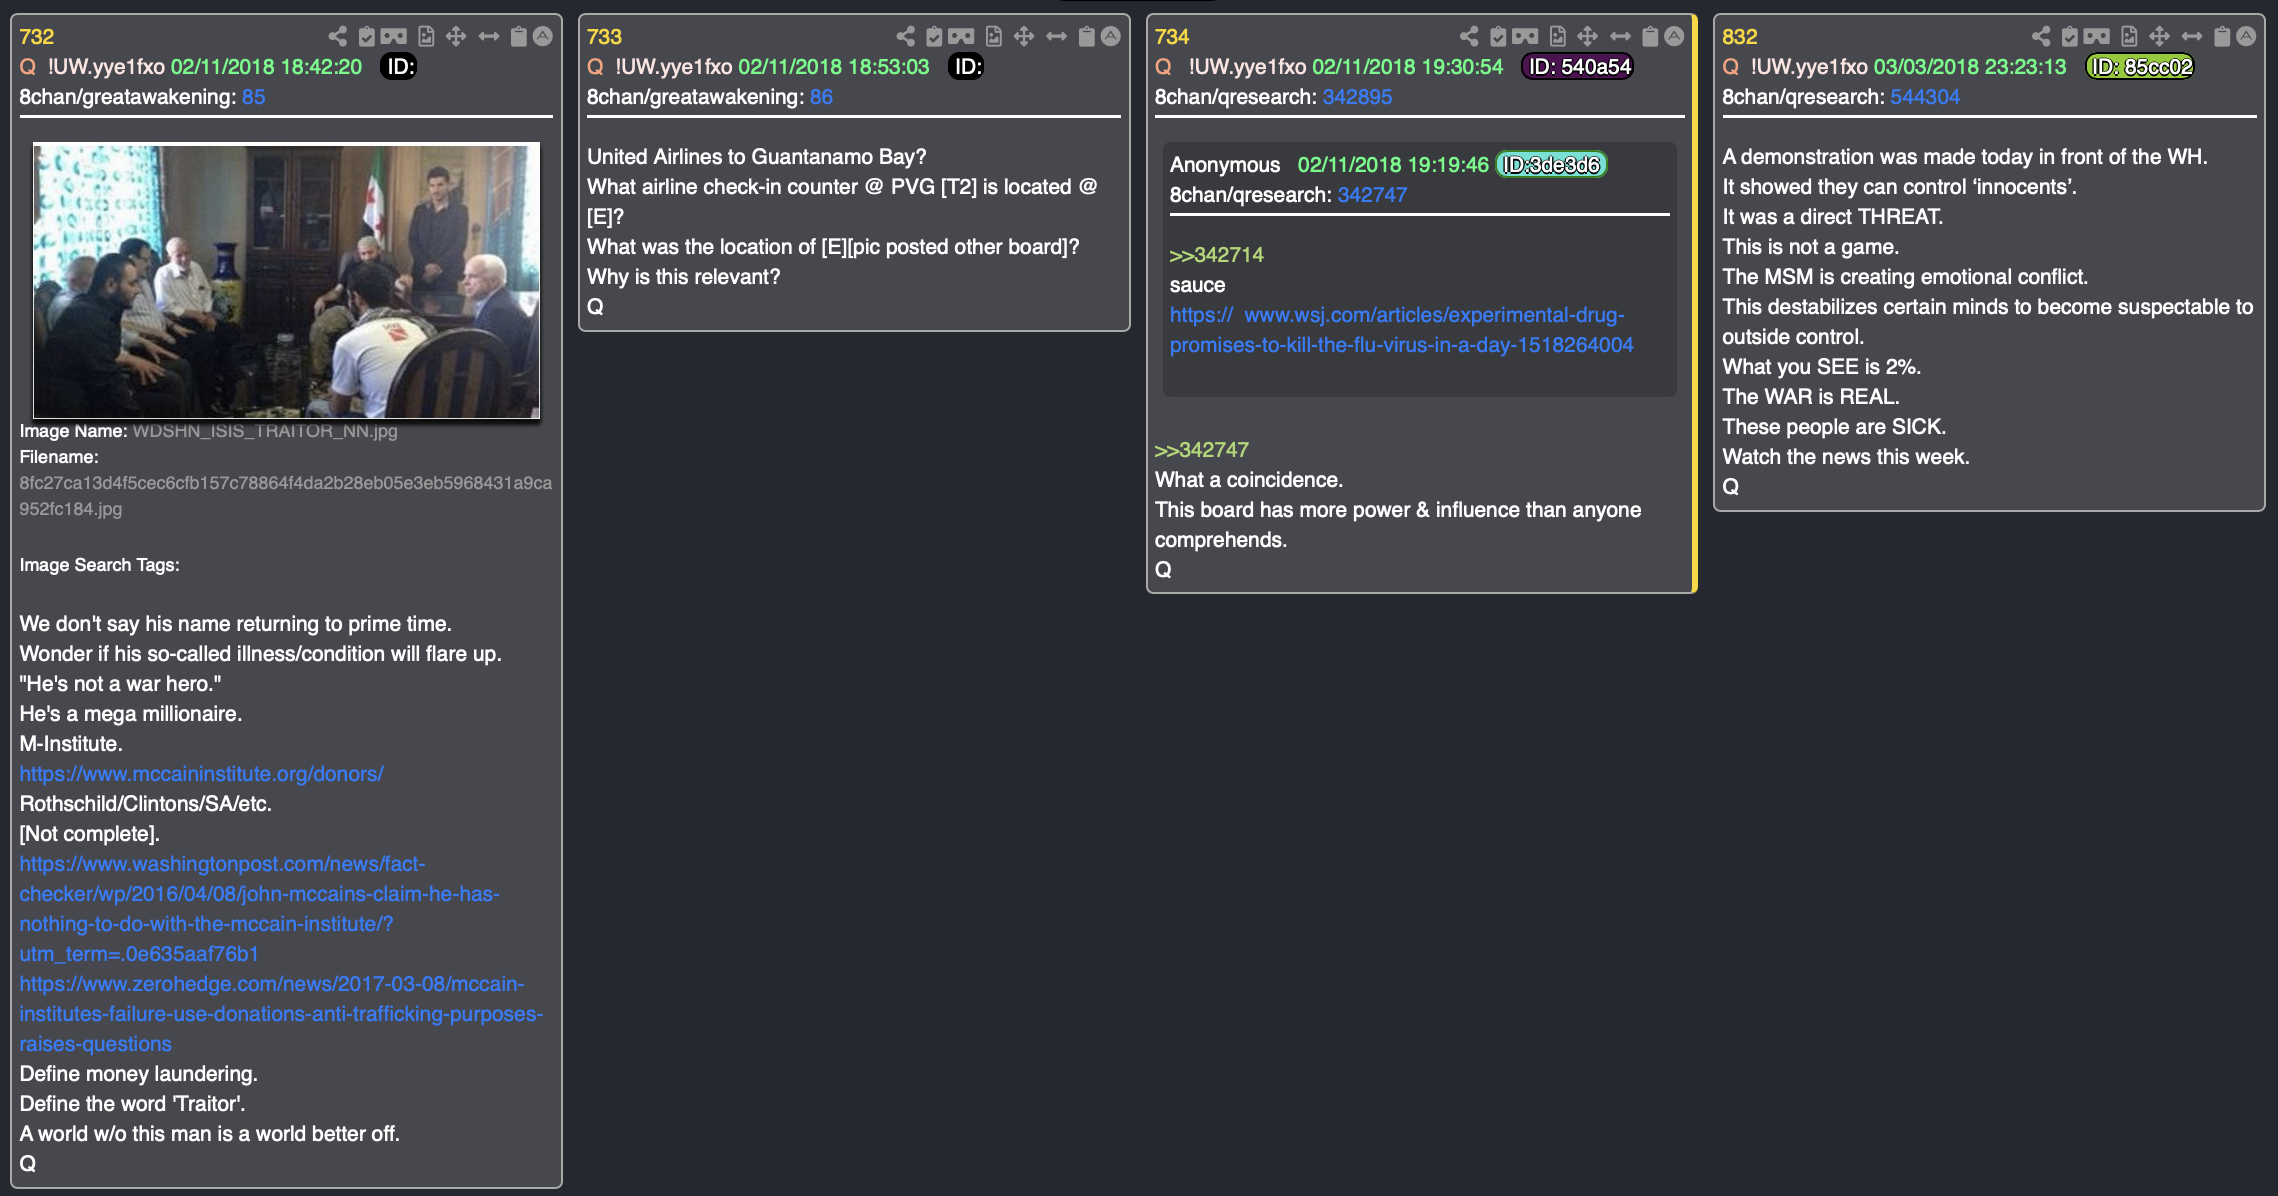Share post 733 using the share icon
The width and height of the screenshot is (2278, 1196).
pos(906,37)
